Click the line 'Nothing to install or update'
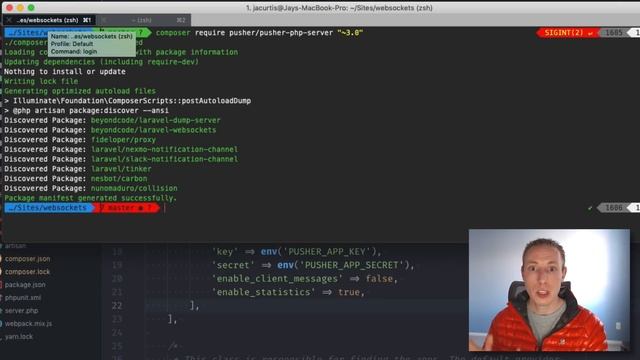Image resolution: width=640 pixels, height=360 pixels. click(x=65, y=71)
